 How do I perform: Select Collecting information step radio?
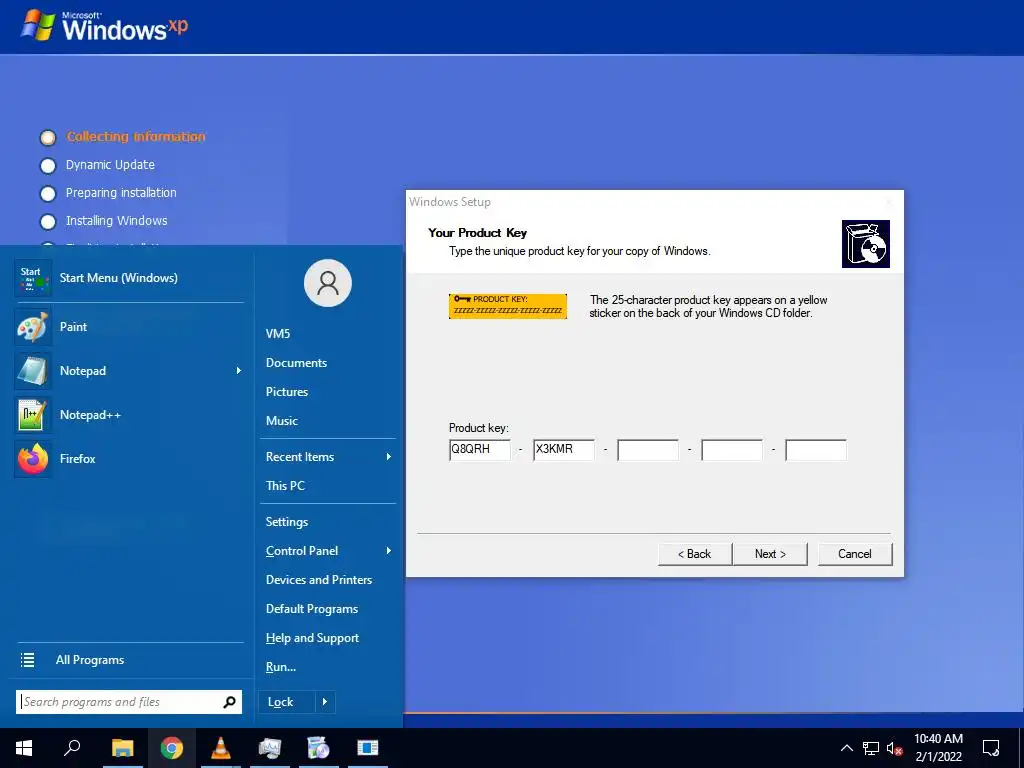(x=48, y=138)
